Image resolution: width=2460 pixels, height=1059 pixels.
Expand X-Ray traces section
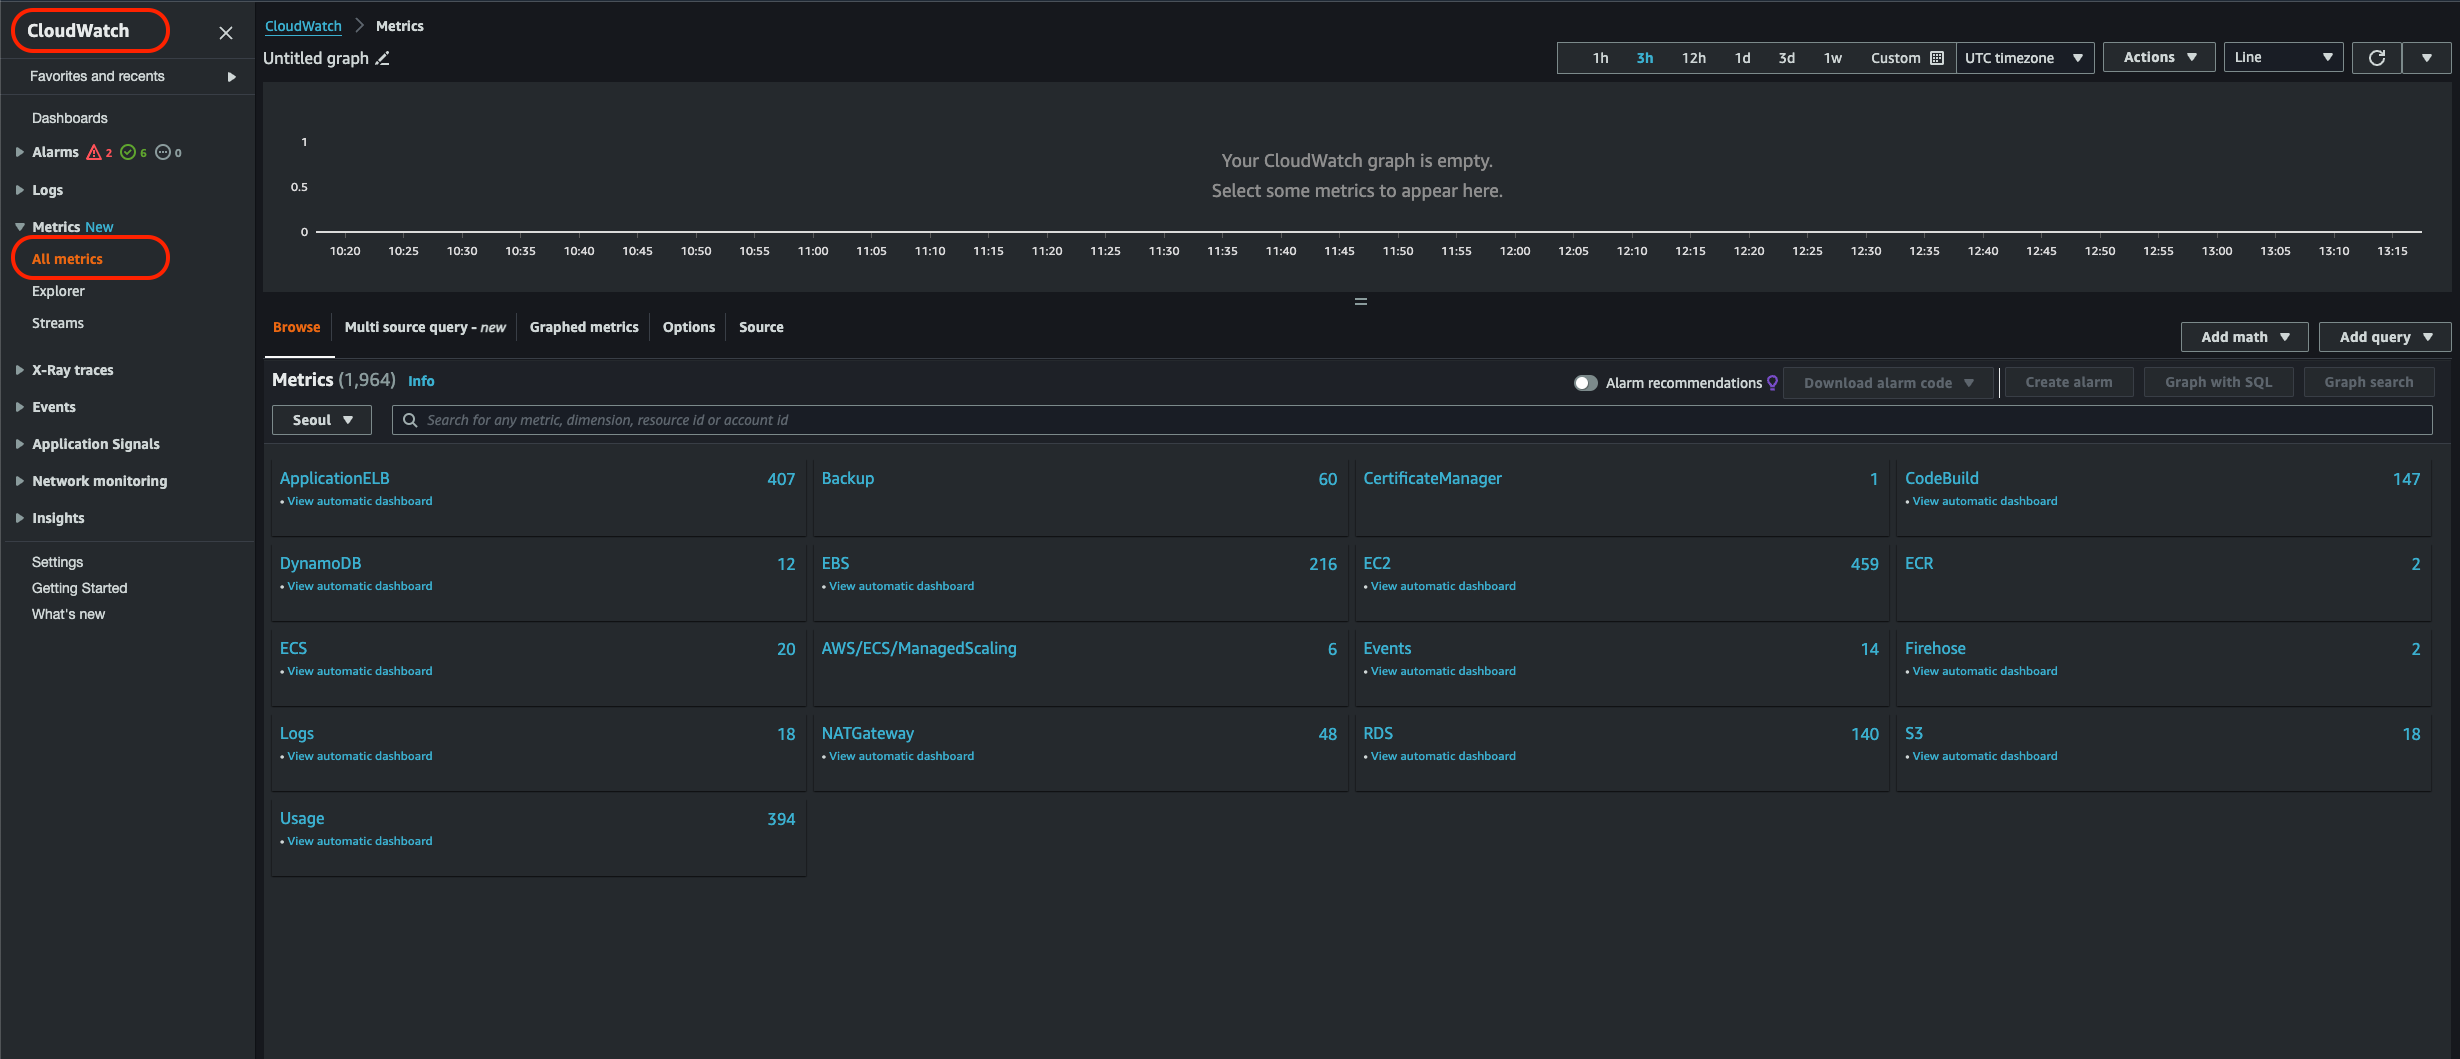coord(19,370)
